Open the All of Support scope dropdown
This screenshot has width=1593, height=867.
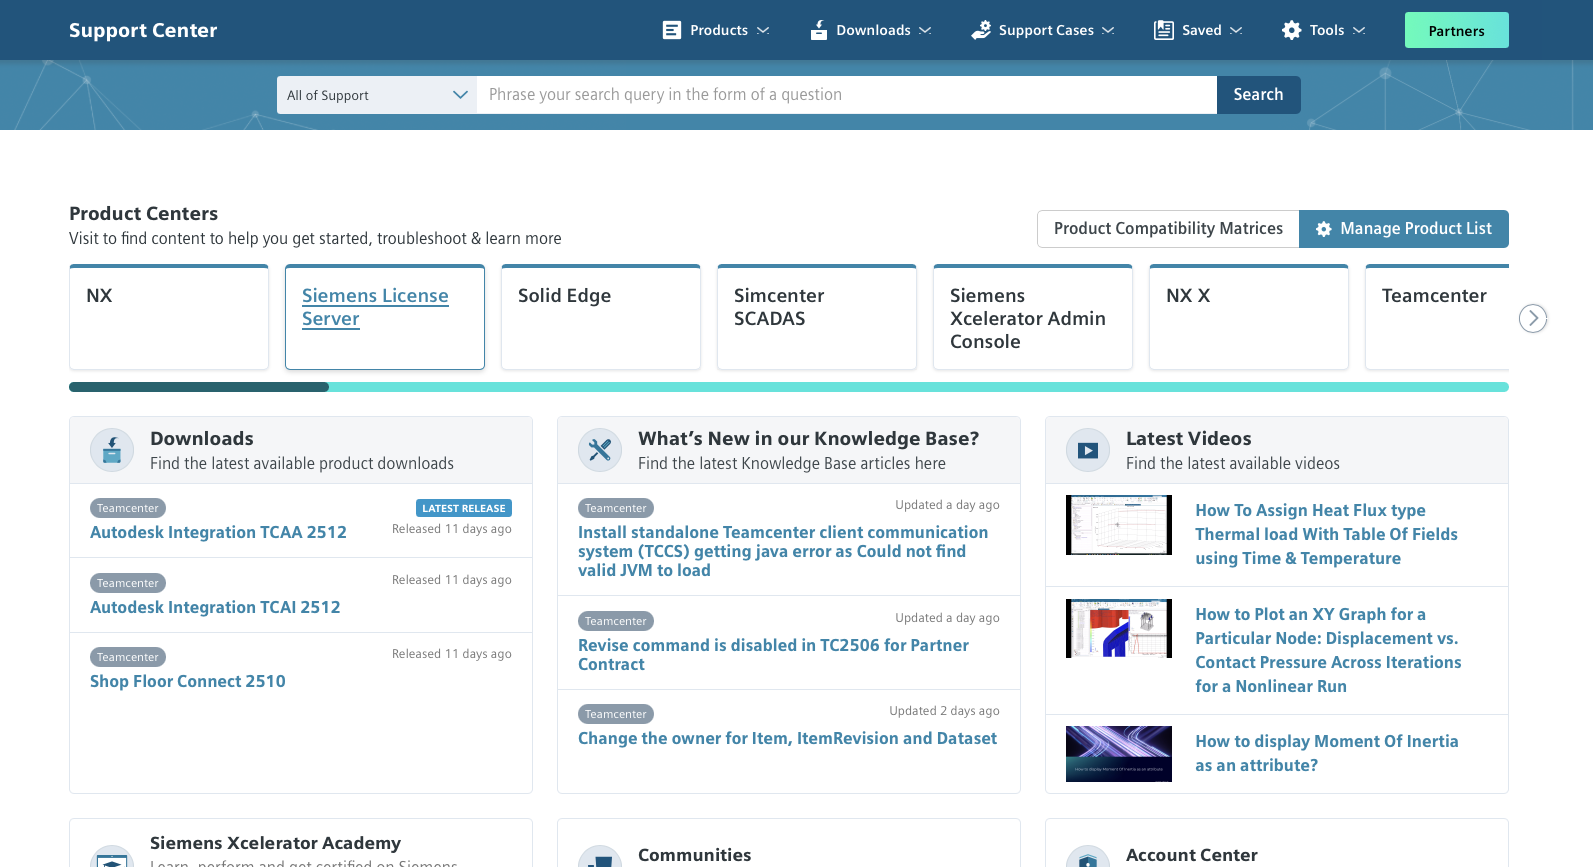pos(377,95)
